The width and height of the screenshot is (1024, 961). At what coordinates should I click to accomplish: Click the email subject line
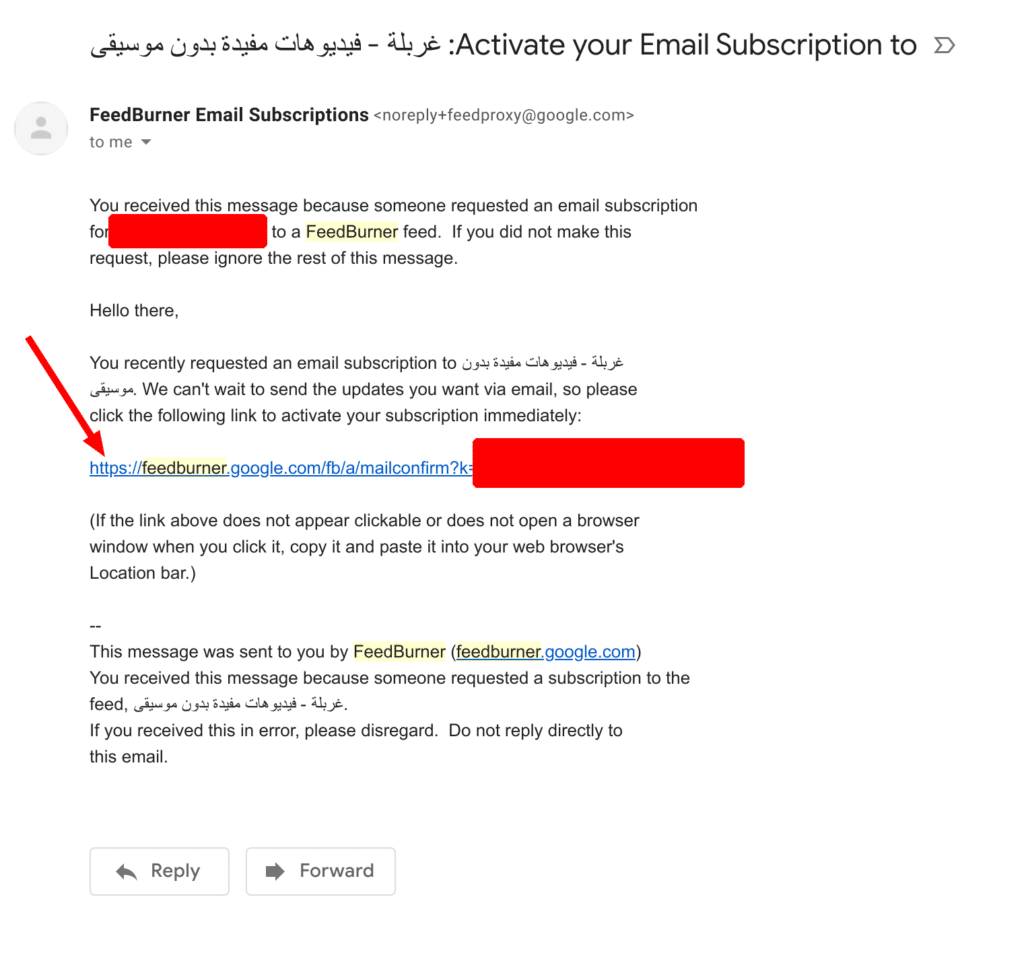click(x=503, y=46)
